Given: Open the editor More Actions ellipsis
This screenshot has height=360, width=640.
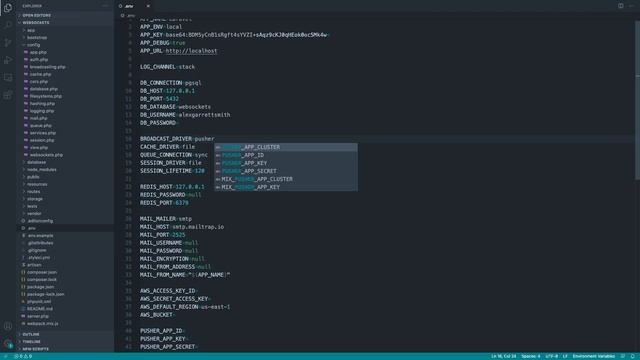Looking at the screenshot, I should pos(631,6).
